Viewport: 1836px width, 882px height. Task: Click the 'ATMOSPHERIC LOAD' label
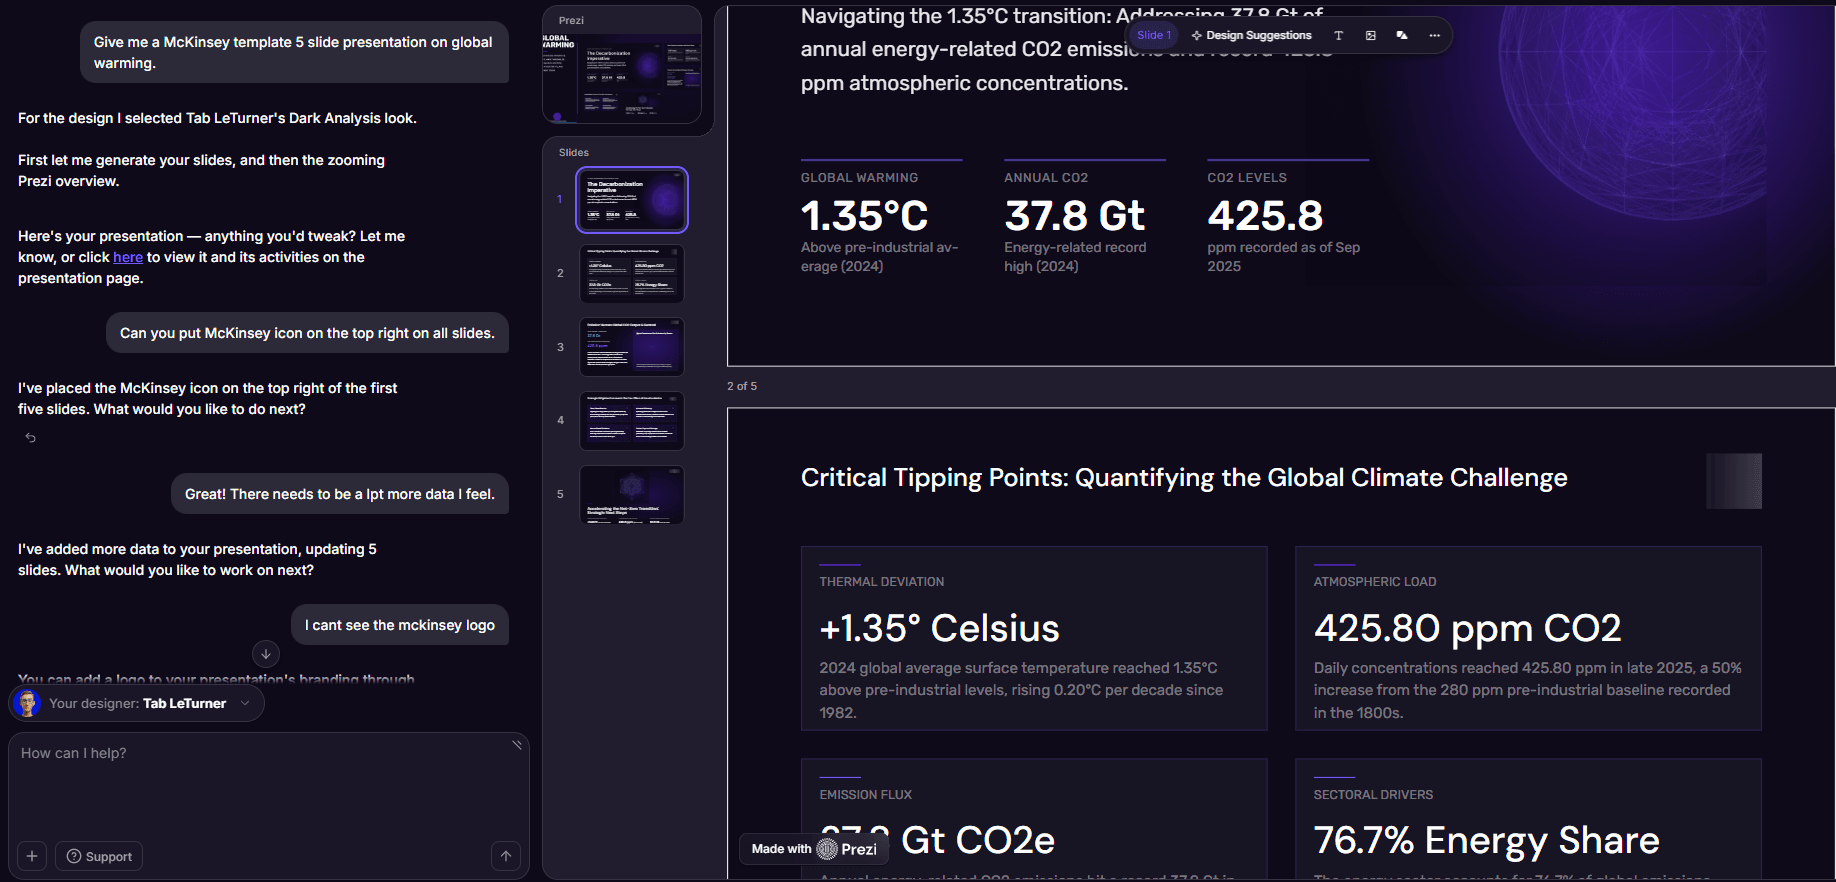1374,582
